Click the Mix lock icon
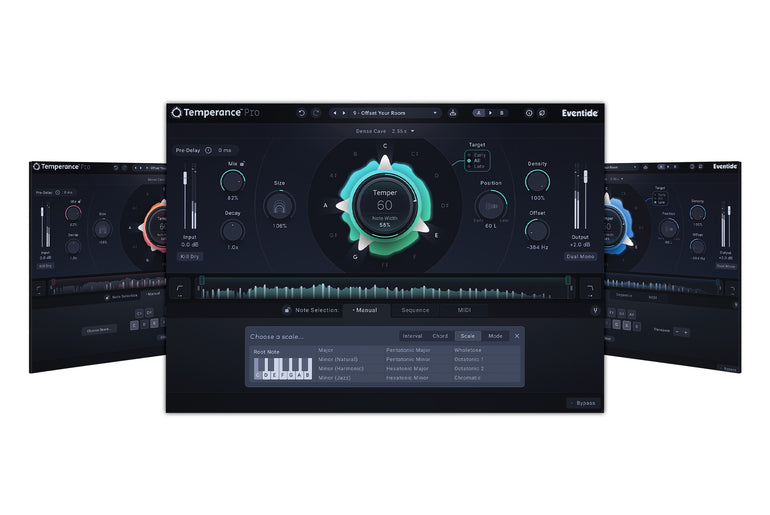770x515 pixels. click(x=245, y=162)
